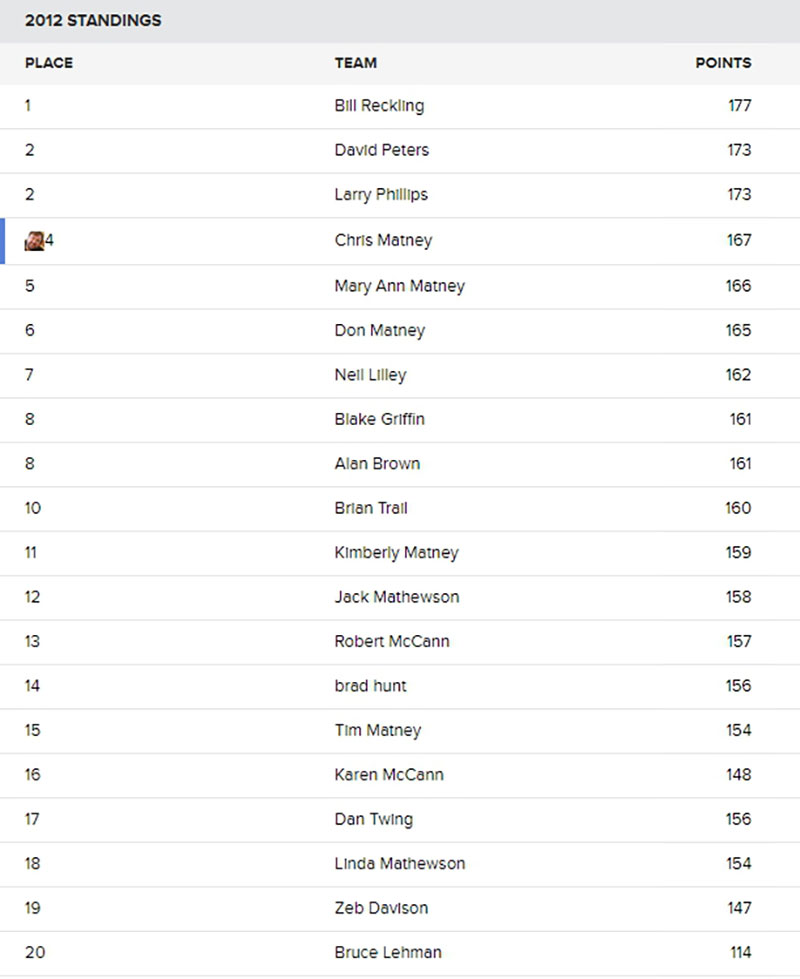This screenshot has width=800, height=979.
Task: Select Bruce Lehman team entry
Action: coord(388,952)
